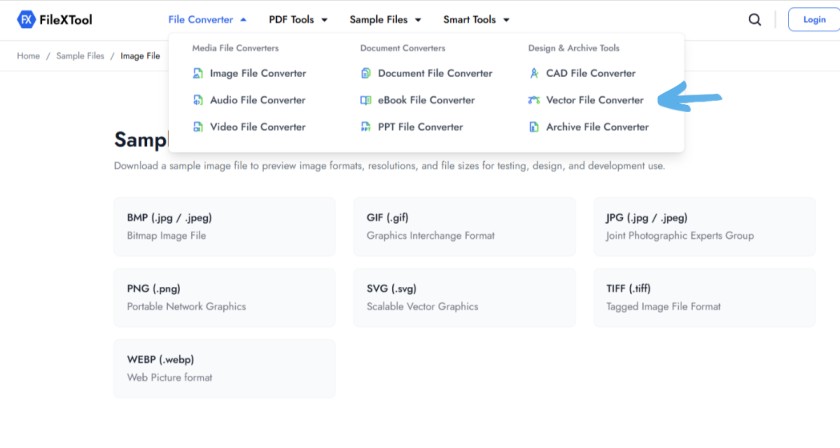
Task: Expand the PDF Tools dropdown
Action: point(298,20)
